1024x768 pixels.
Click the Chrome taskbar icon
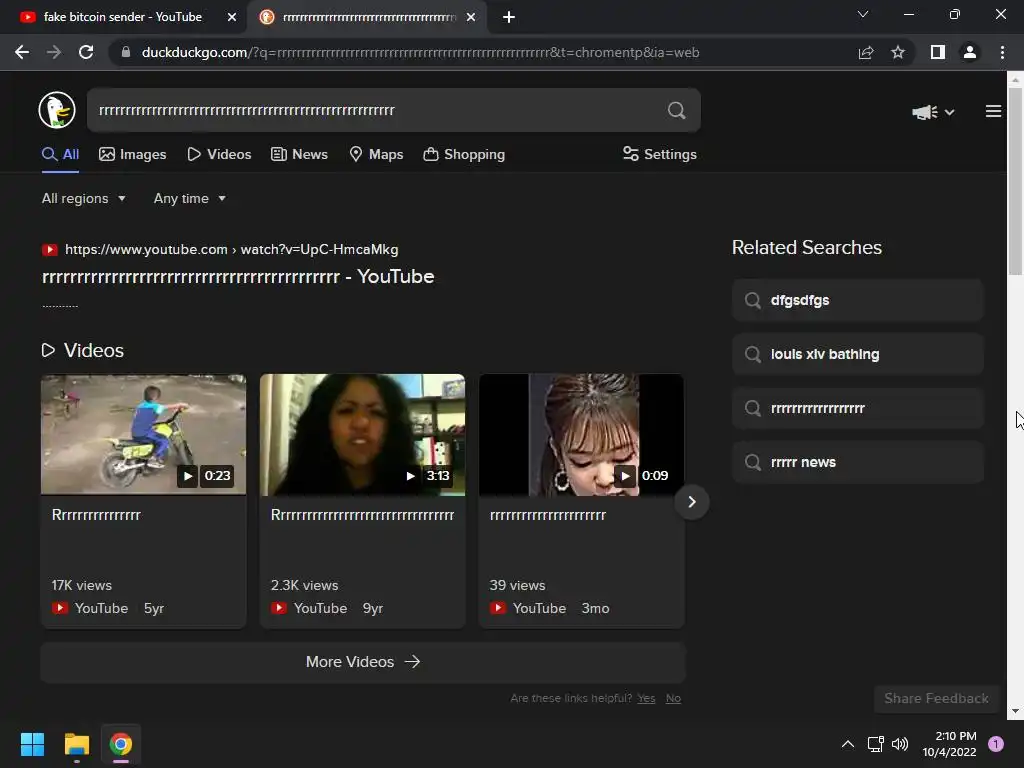click(x=121, y=744)
